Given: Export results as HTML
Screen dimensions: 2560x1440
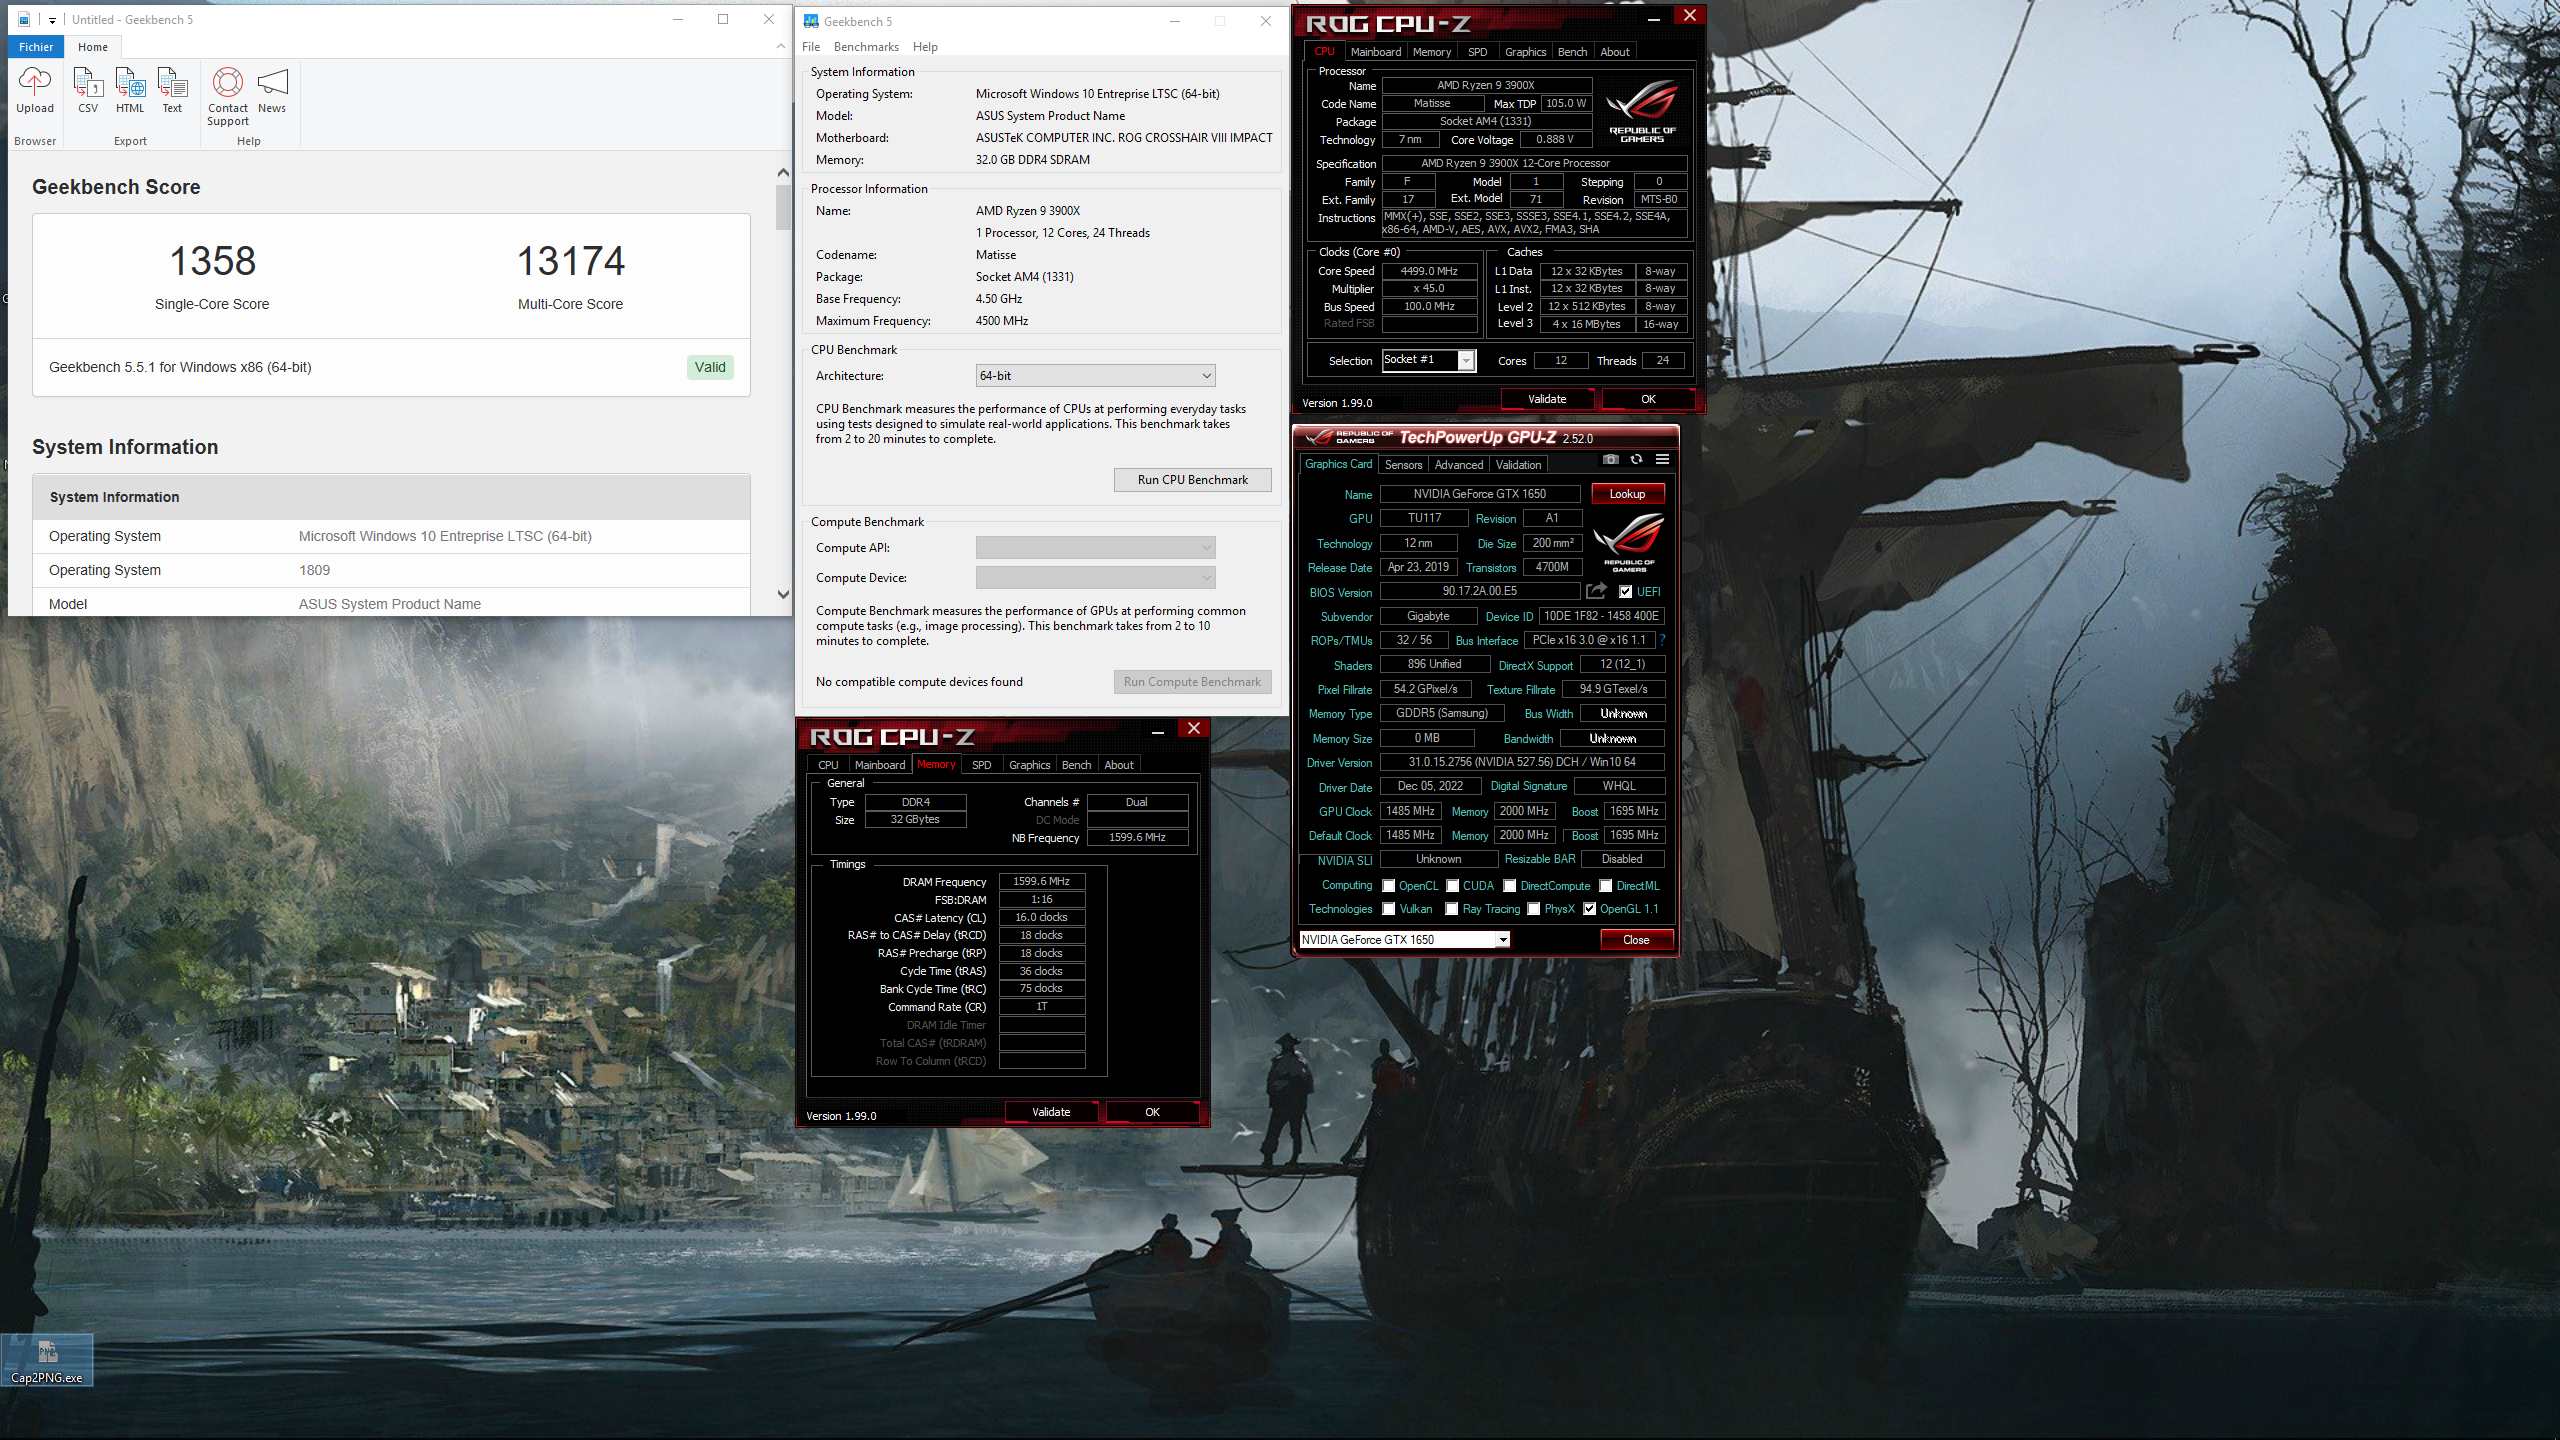Looking at the screenshot, I should tap(130, 91).
